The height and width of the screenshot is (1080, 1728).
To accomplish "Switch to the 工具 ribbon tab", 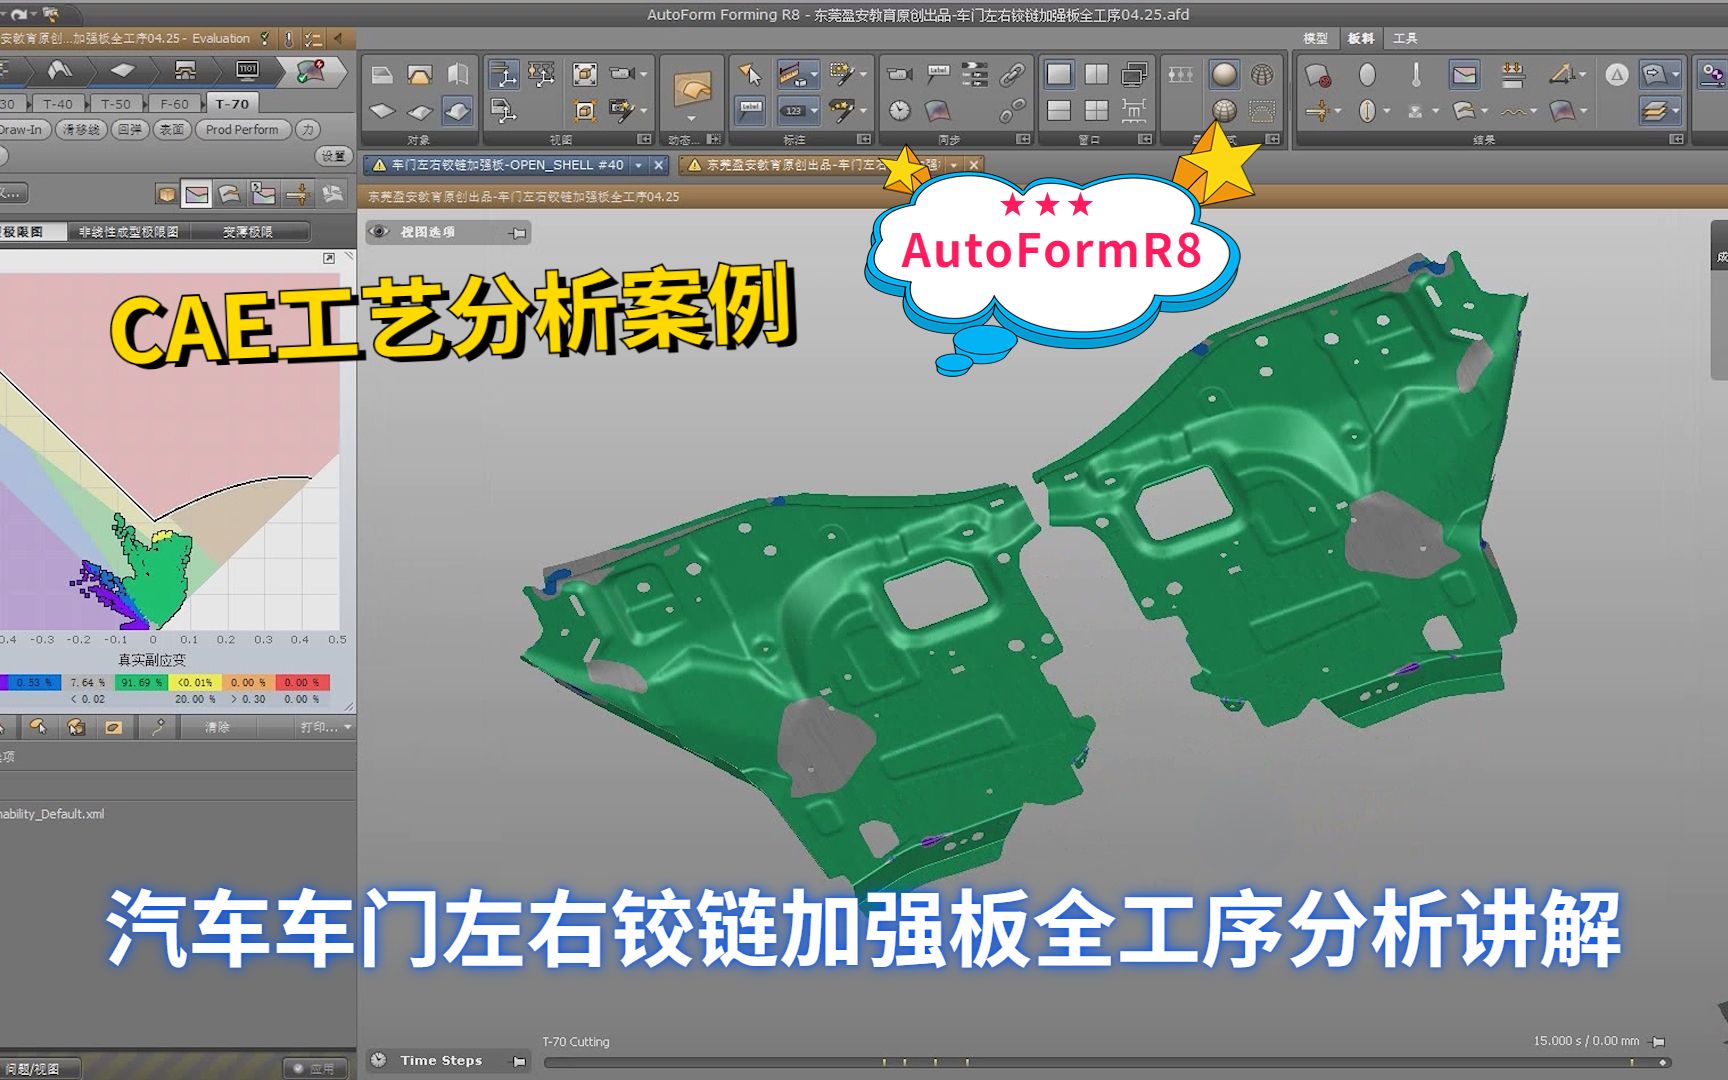I will pyautogui.click(x=1405, y=38).
